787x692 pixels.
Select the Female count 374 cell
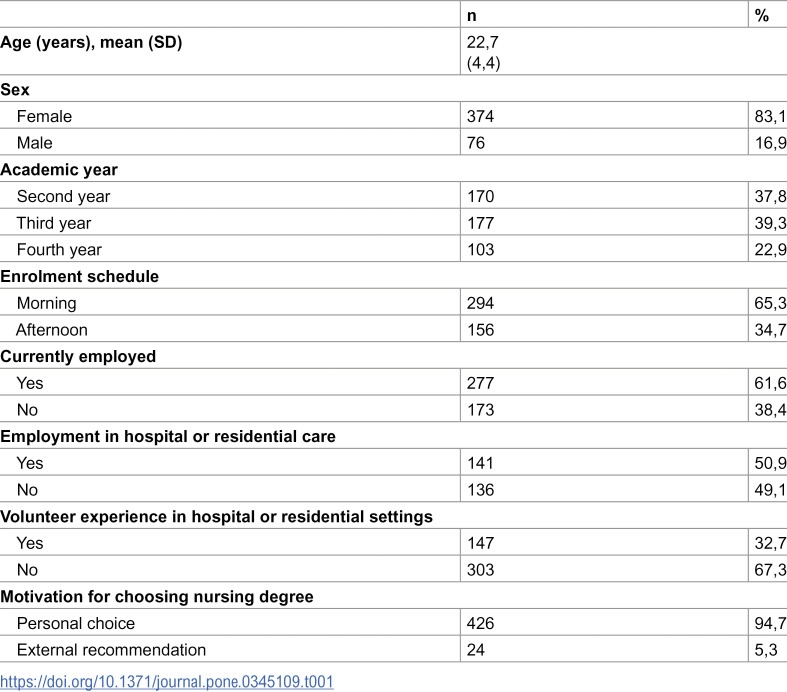pos(604,116)
